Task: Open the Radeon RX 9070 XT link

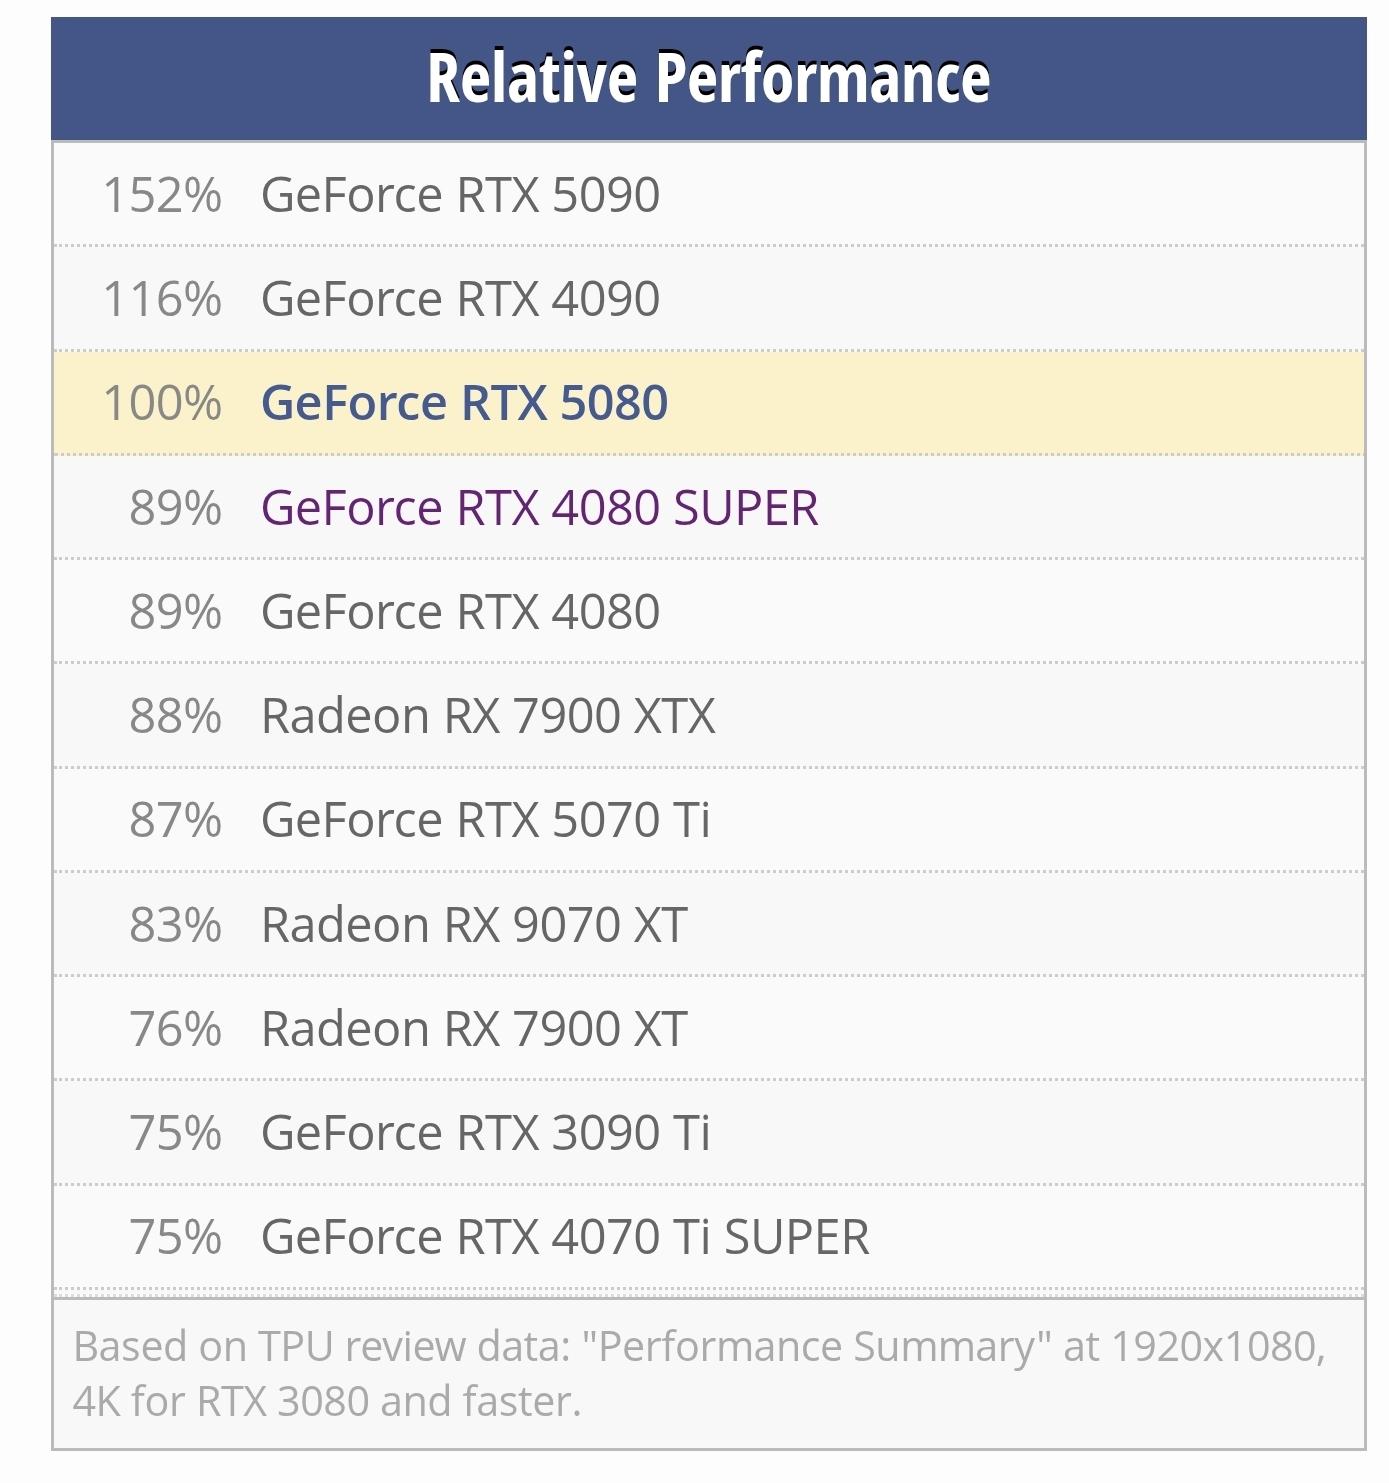Action: coord(474,925)
